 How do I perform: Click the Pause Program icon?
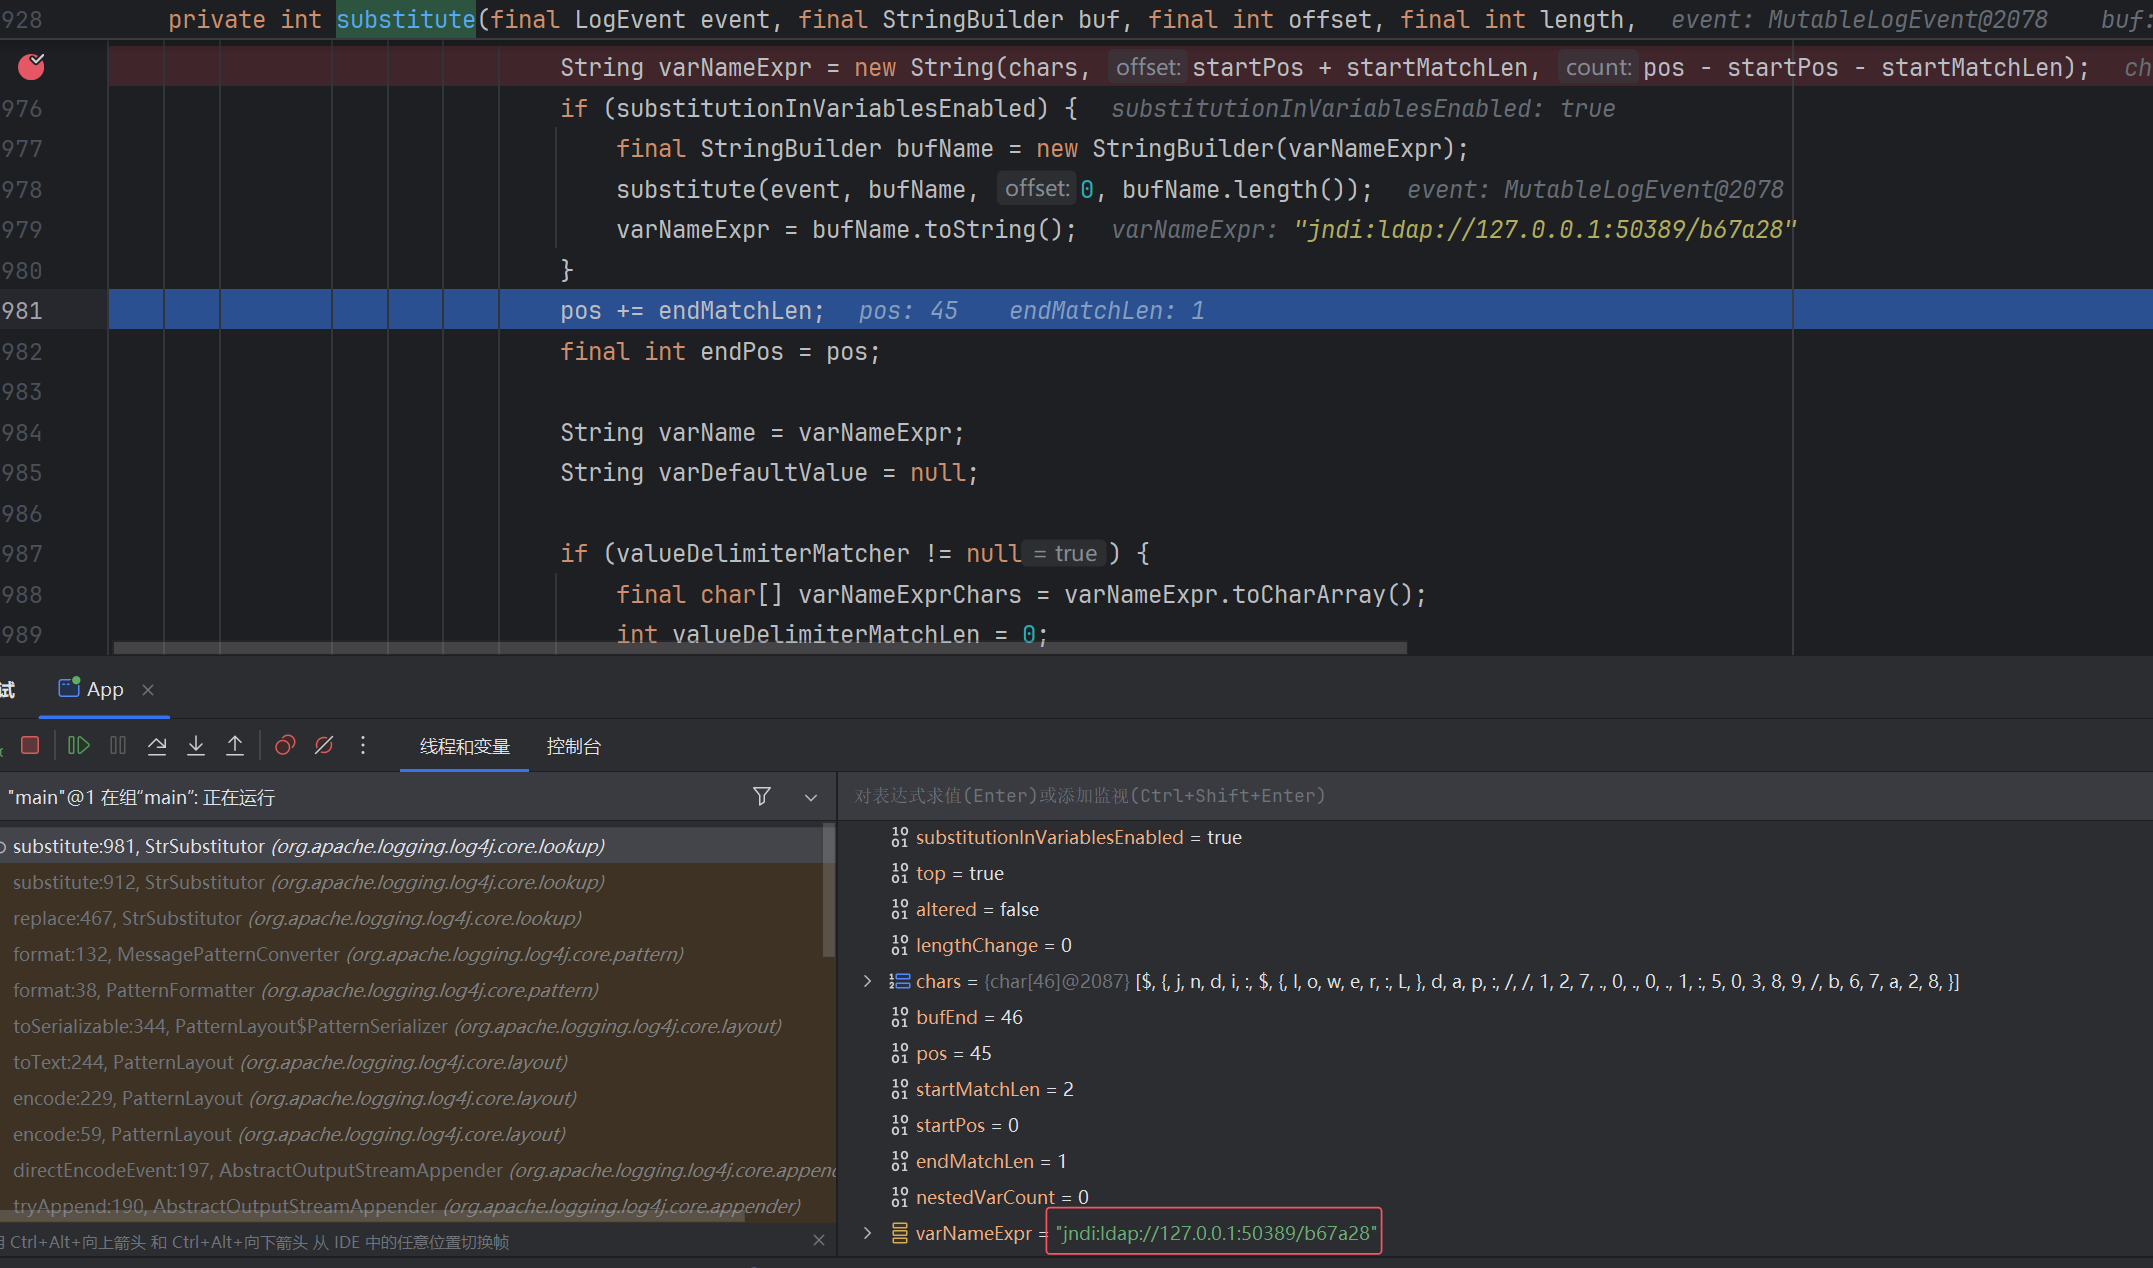[118, 745]
